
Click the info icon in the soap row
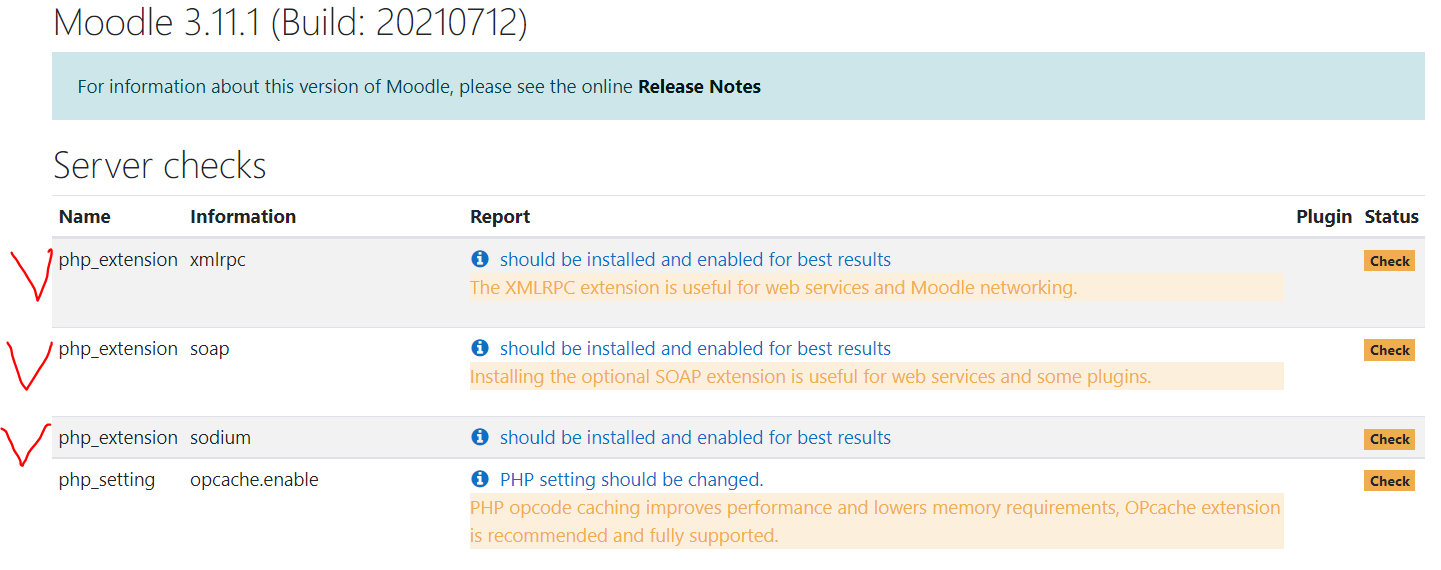[480, 349]
